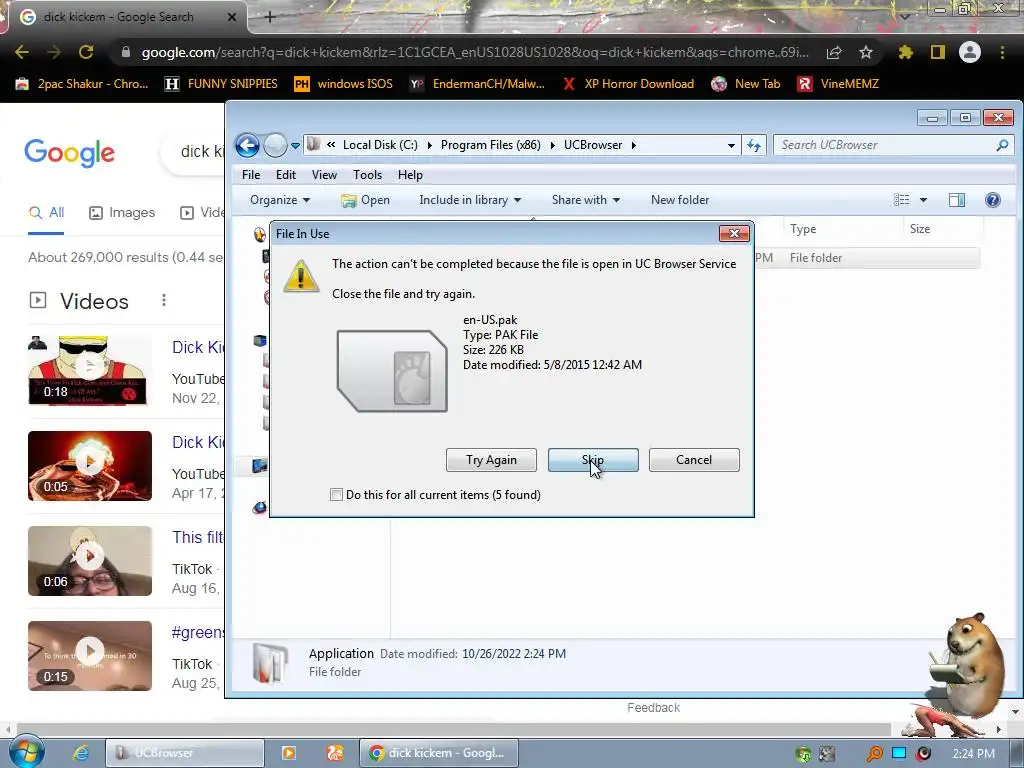The image size is (1024, 768).
Task: Click Explorer forward navigation button
Action: (x=276, y=145)
